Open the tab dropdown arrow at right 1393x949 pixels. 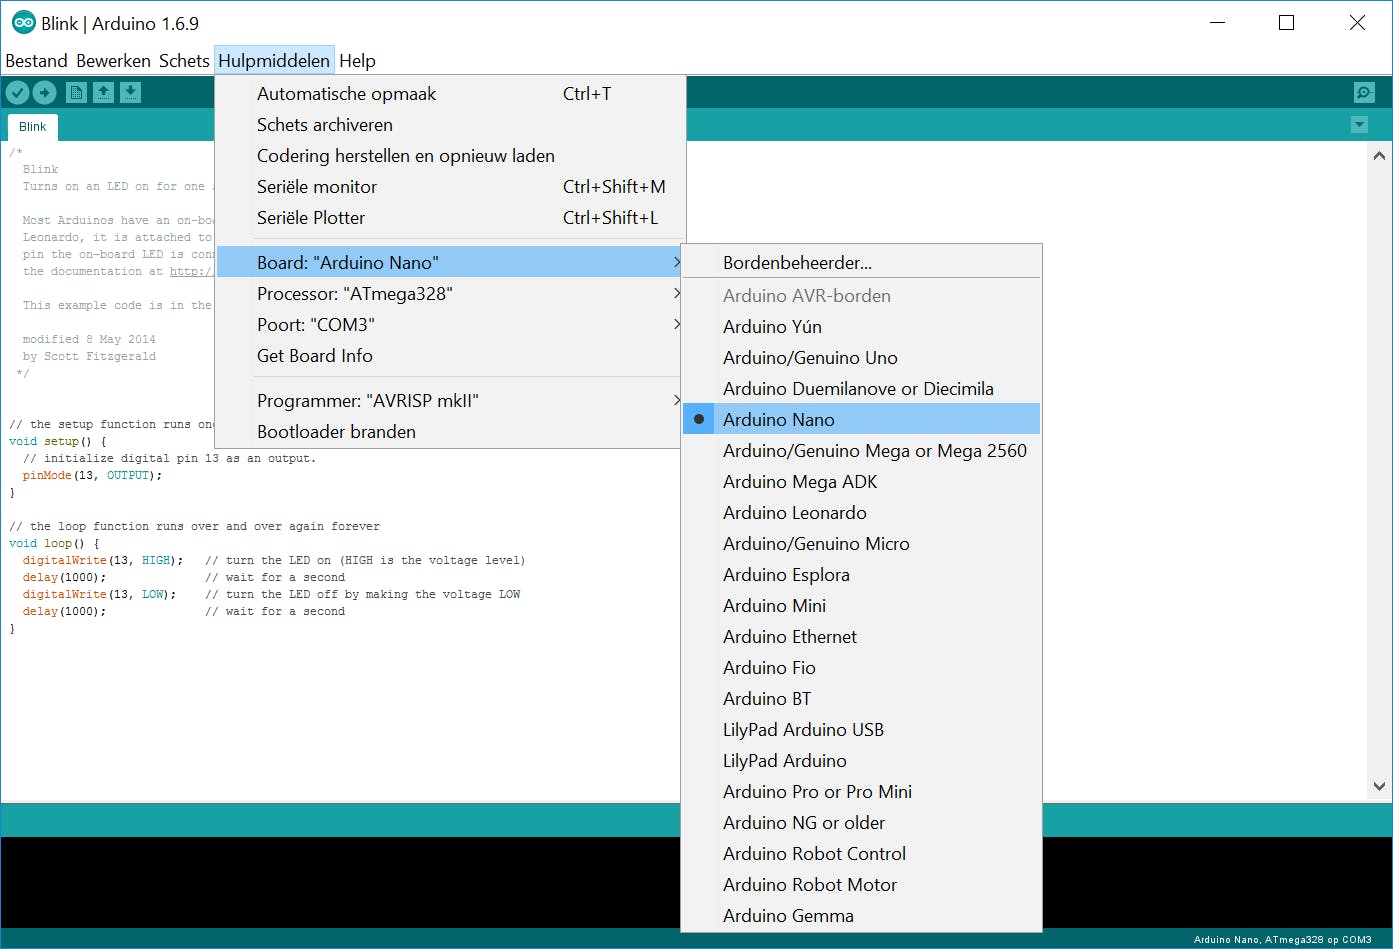pyautogui.click(x=1359, y=125)
